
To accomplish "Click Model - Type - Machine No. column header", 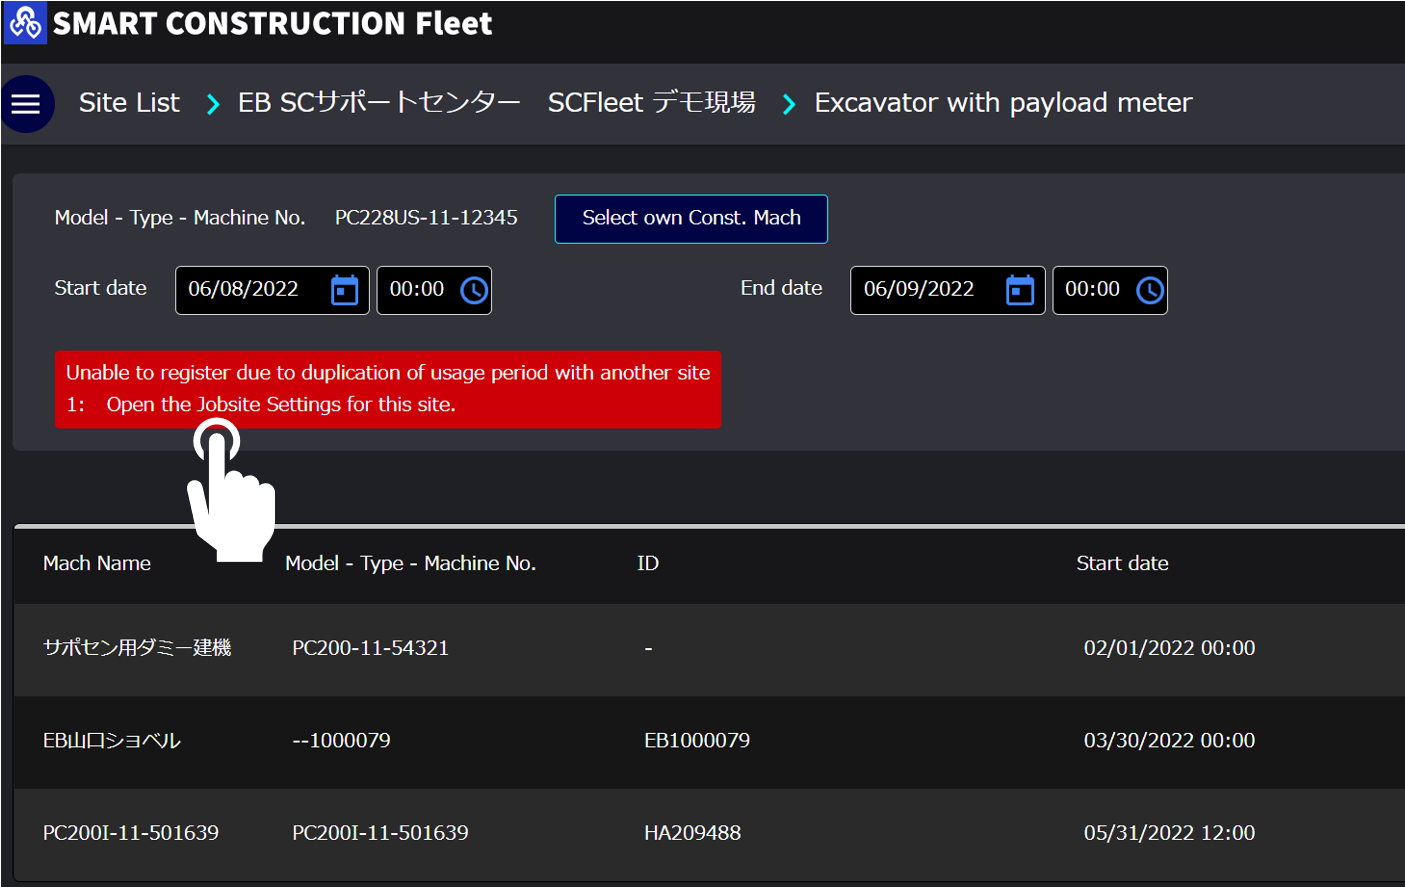I will (411, 563).
